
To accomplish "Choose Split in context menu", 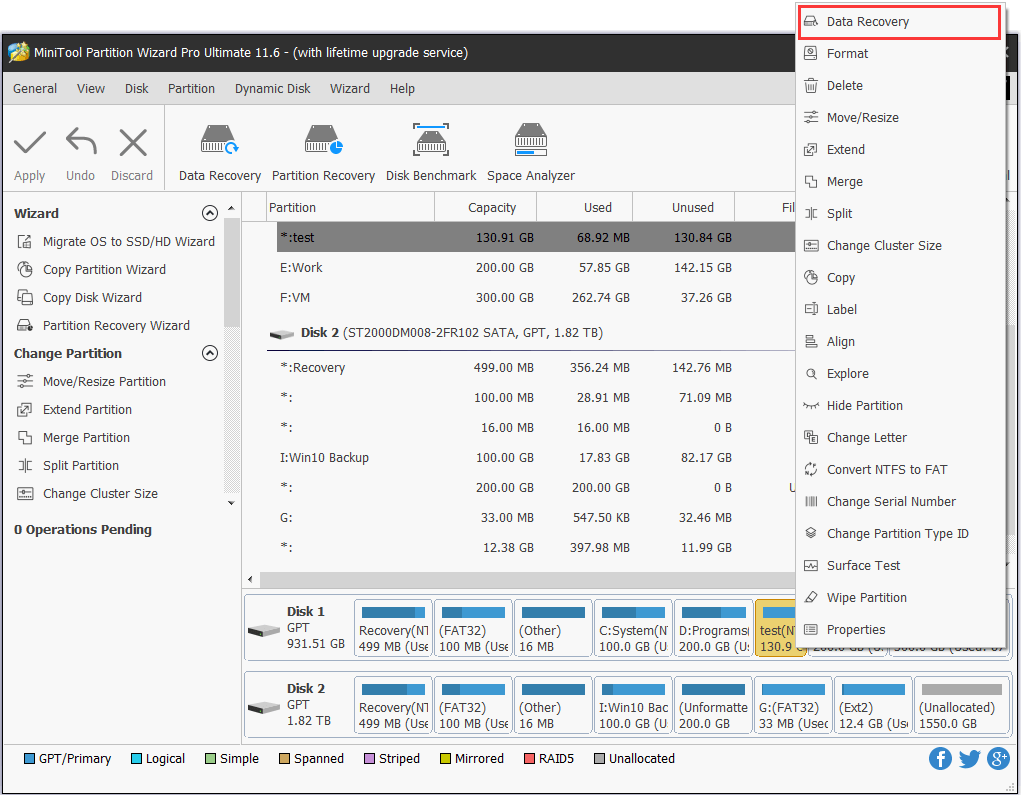I will point(899,214).
